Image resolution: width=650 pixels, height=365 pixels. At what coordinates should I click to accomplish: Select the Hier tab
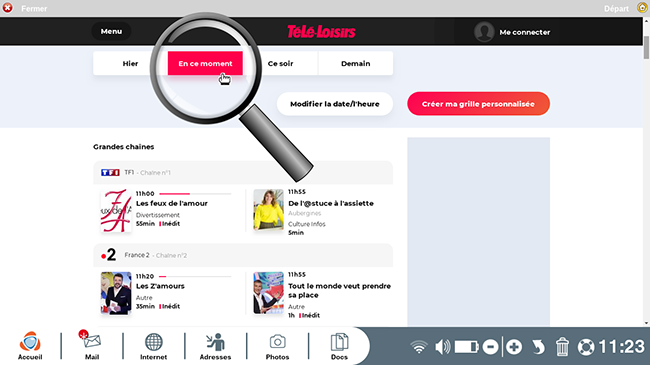tap(130, 63)
